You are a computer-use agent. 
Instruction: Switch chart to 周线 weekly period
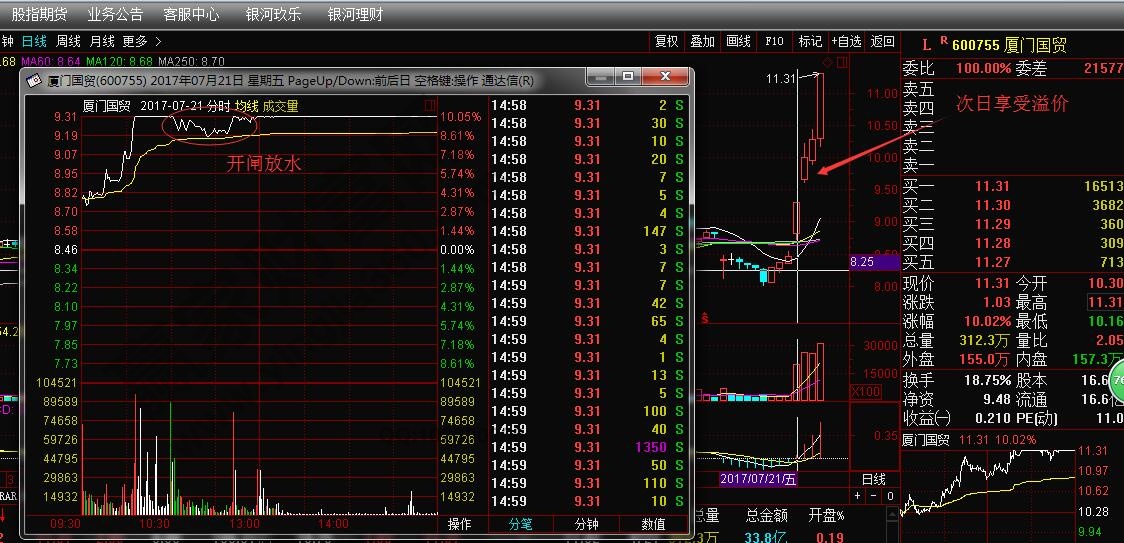point(68,41)
